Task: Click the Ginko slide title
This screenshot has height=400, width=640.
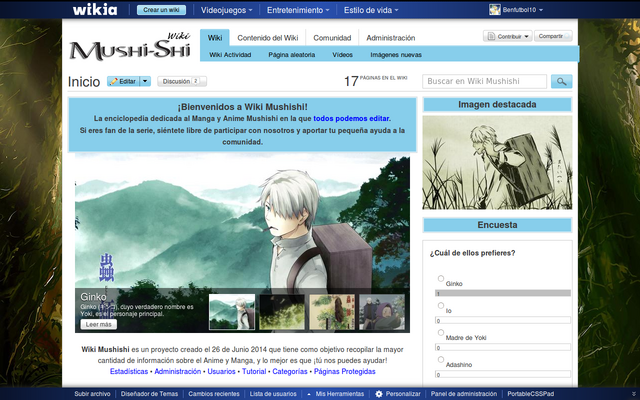Action: pyautogui.click(x=93, y=297)
